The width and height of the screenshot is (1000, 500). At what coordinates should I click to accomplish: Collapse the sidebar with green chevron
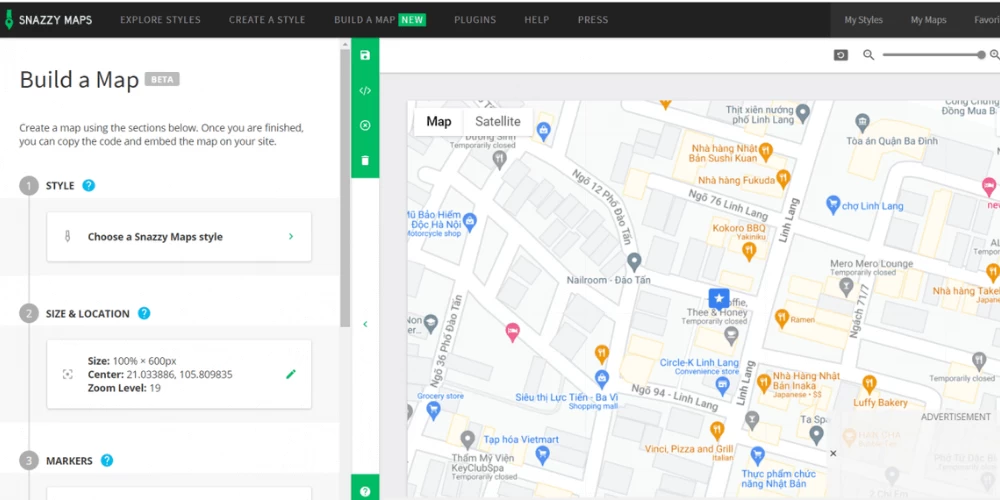click(x=365, y=324)
